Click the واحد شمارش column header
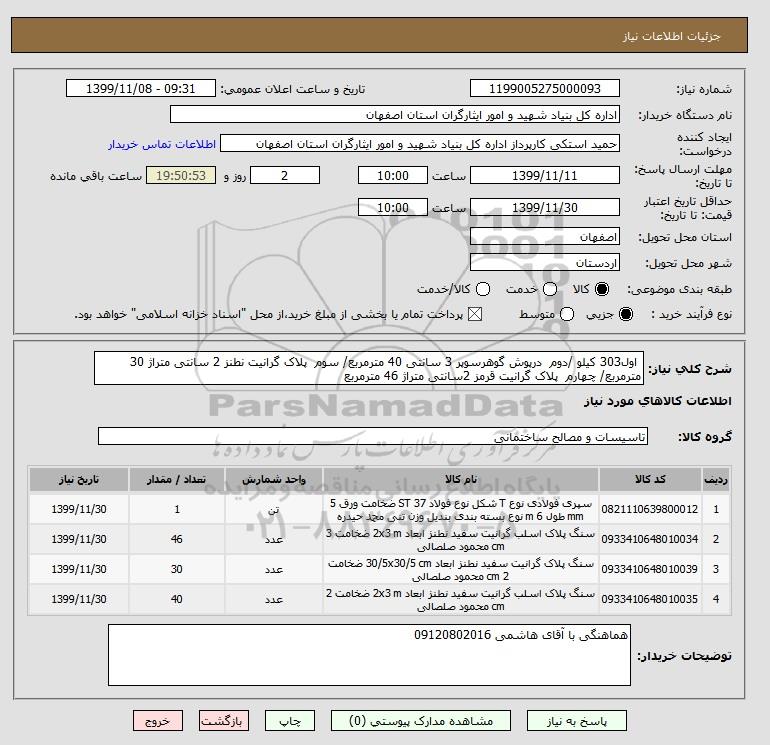 [x=274, y=479]
